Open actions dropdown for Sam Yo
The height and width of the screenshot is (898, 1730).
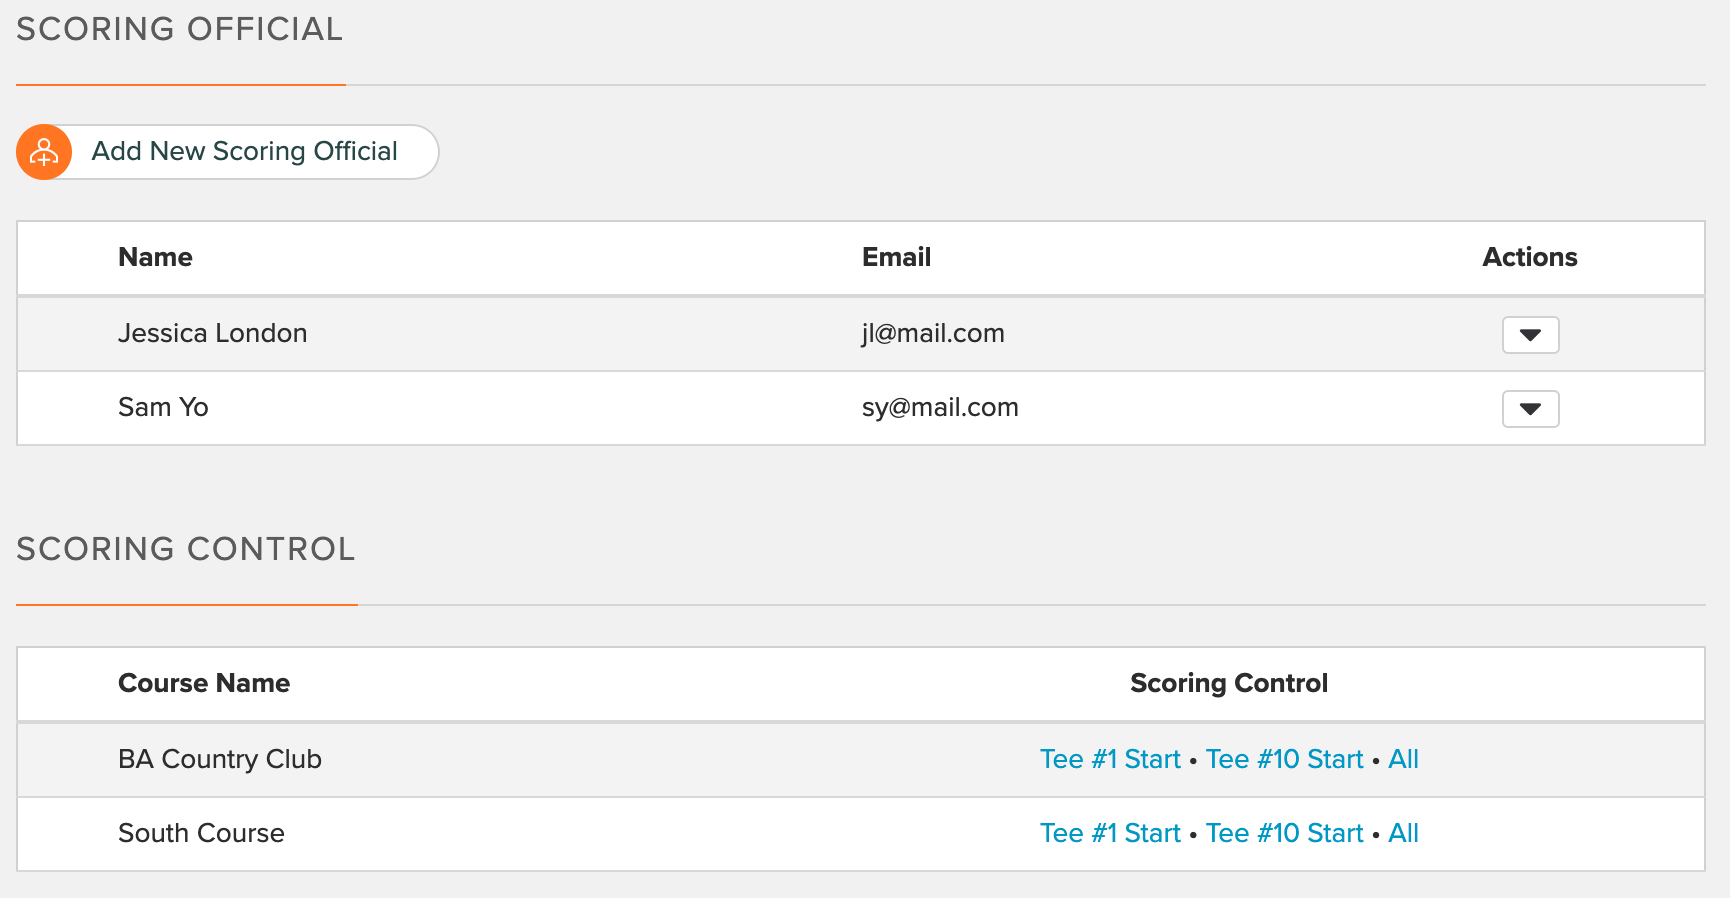(1530, 409)
